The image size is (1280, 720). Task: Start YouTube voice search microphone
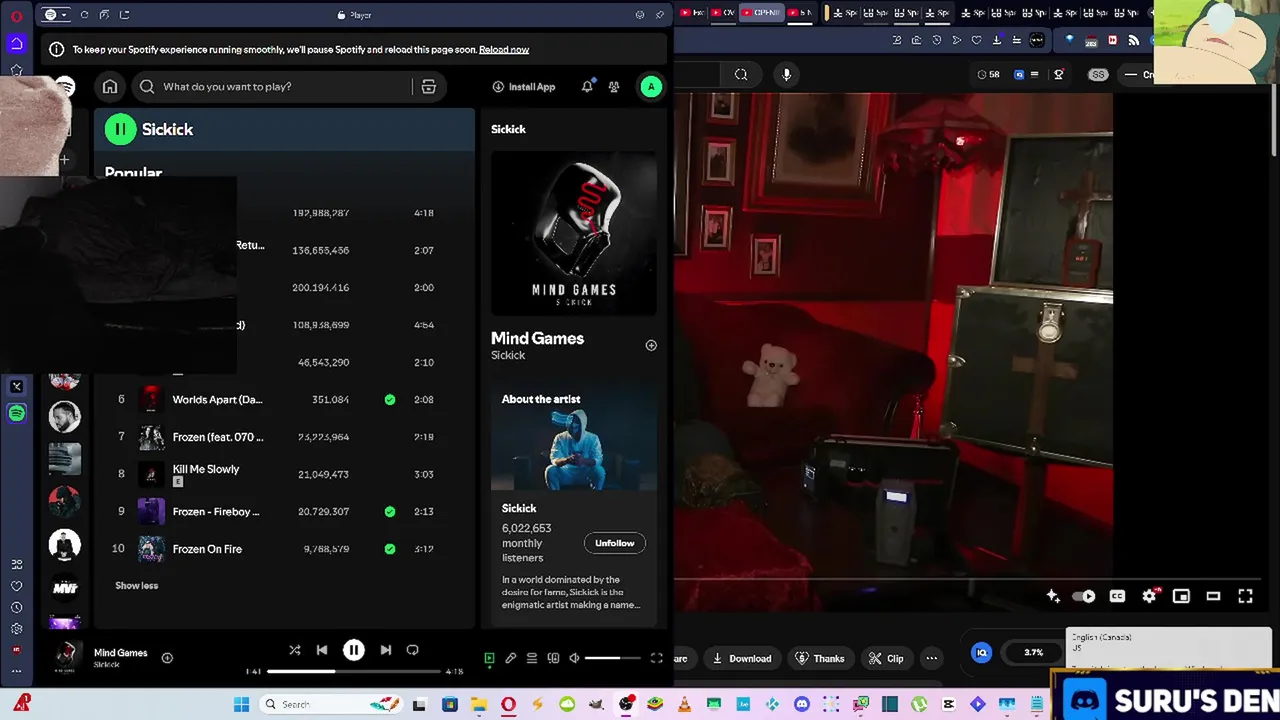[x=786, y=74]
